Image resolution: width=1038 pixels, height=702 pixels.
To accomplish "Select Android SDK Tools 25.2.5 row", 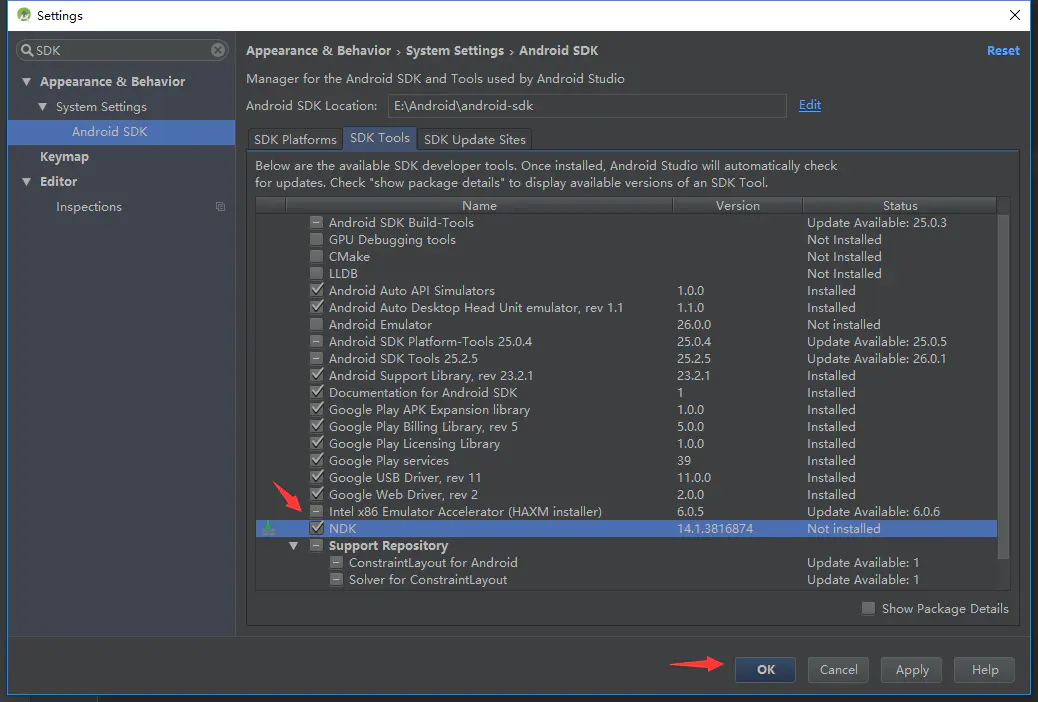I will coord(626,358).
